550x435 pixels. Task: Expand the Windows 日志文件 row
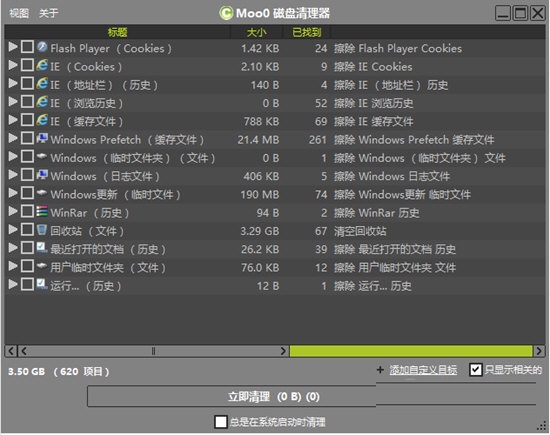(x=13, y=174)
